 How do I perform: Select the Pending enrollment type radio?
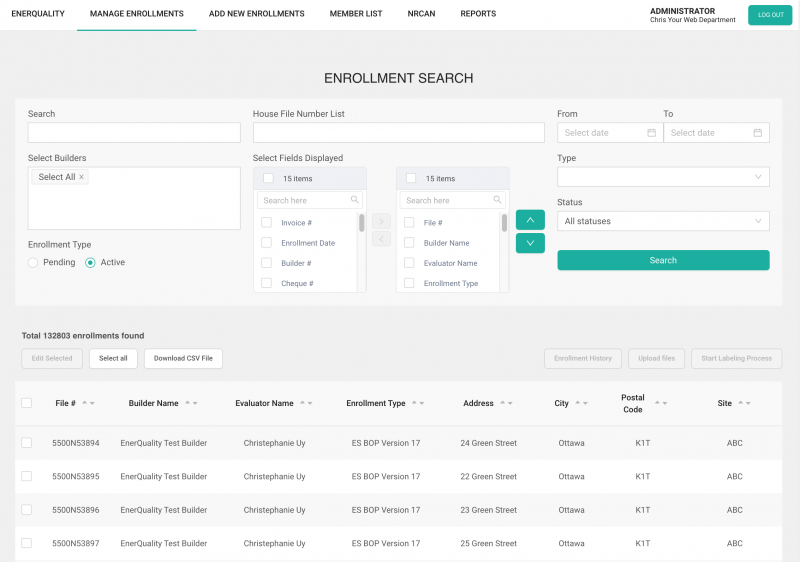coord(33,263)
